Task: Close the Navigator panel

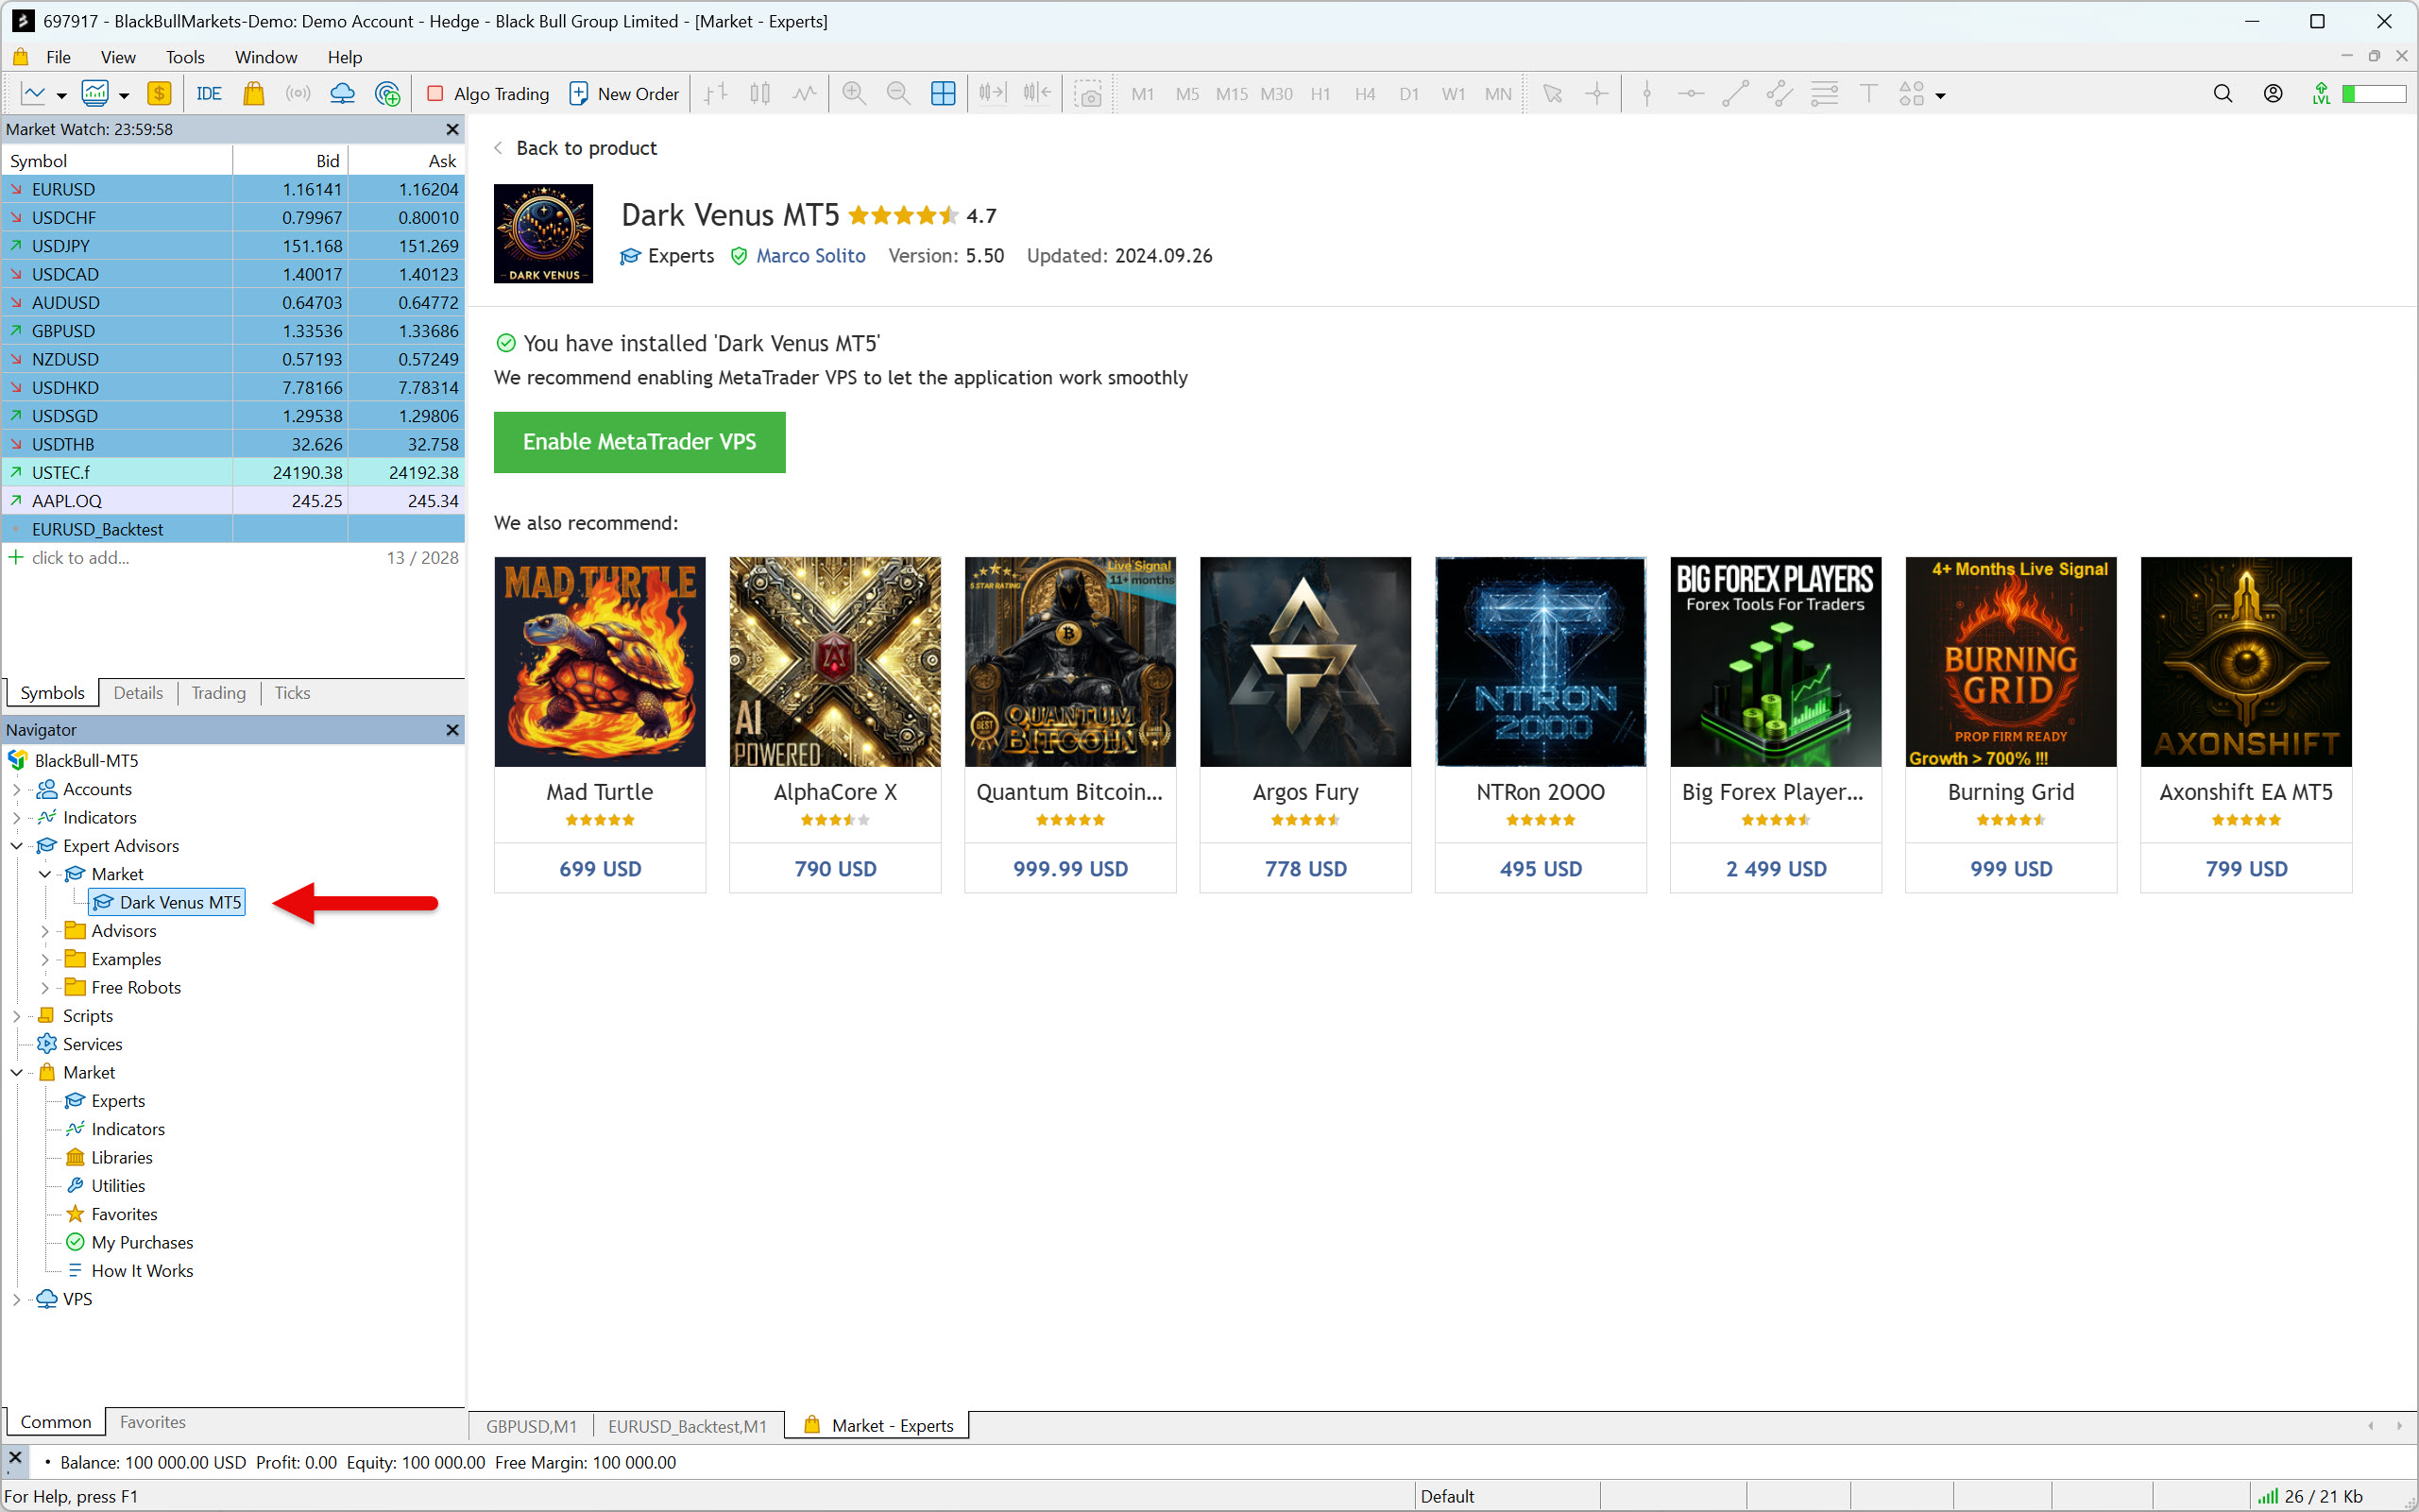Action: (452, 730)
